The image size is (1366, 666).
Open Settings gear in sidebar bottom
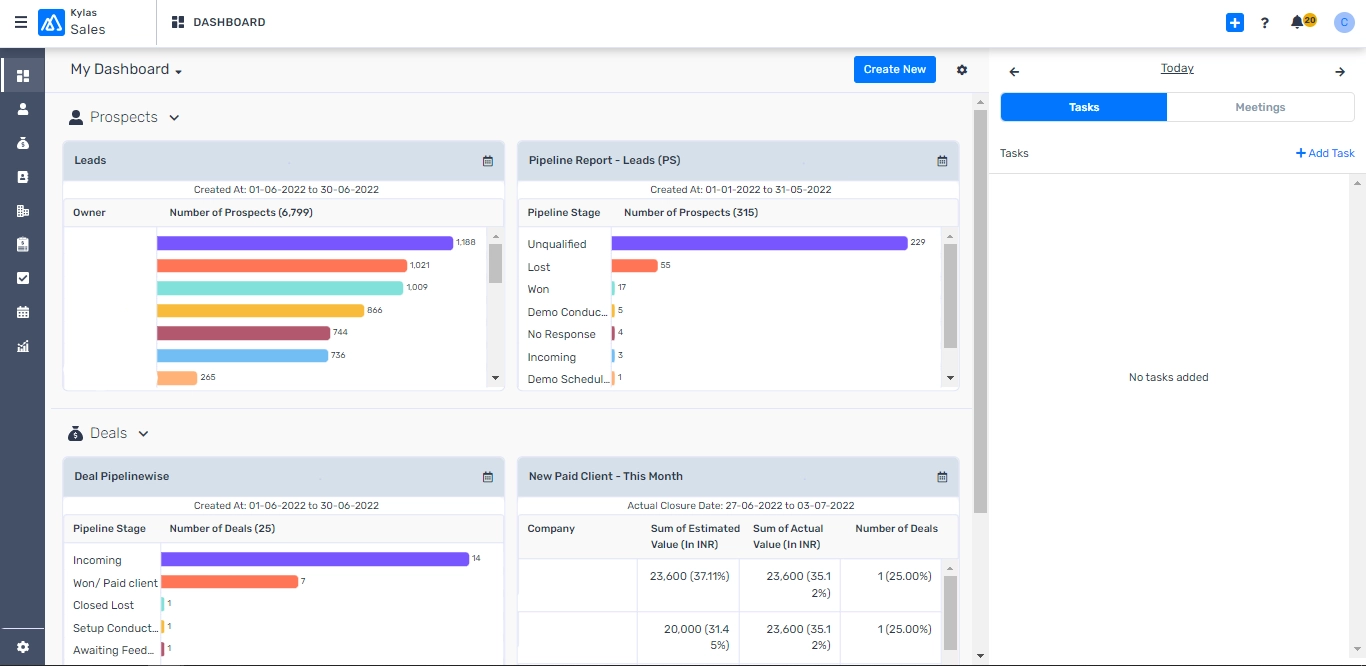click(x=23, y=647)
